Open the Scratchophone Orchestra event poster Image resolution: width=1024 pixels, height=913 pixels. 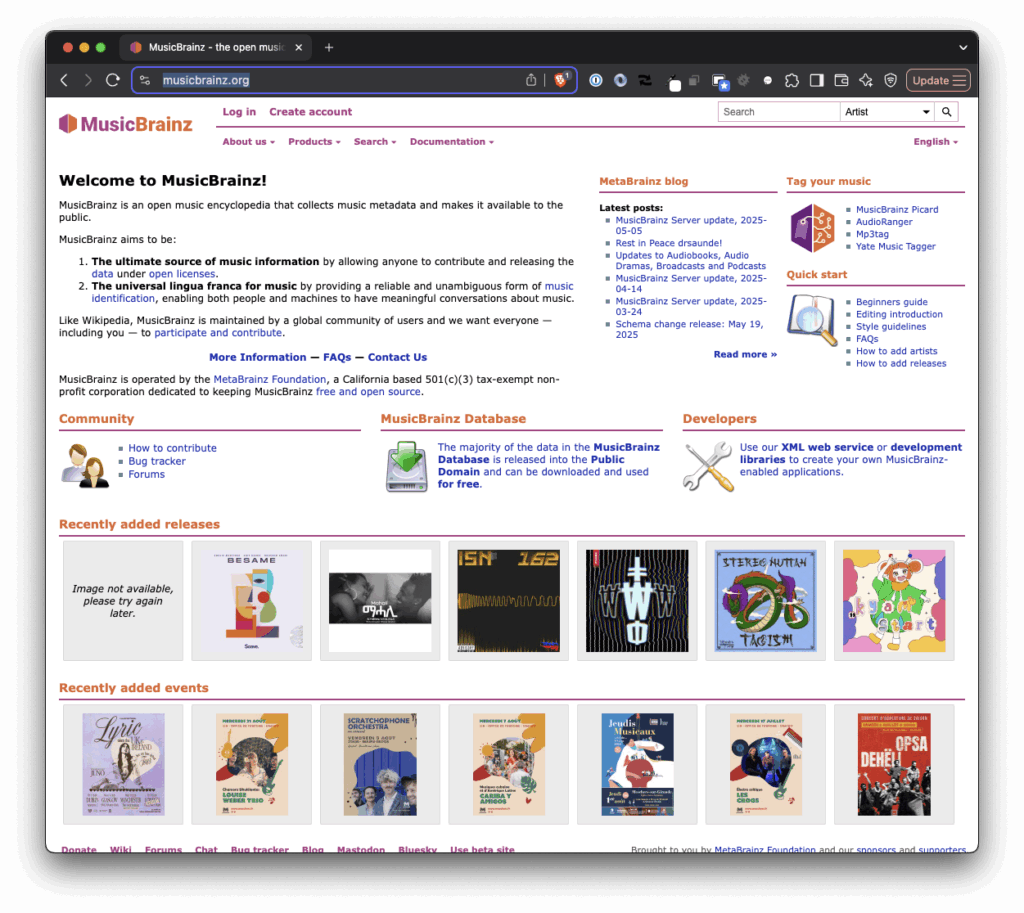pyautogui.click(x=380, y=764)
